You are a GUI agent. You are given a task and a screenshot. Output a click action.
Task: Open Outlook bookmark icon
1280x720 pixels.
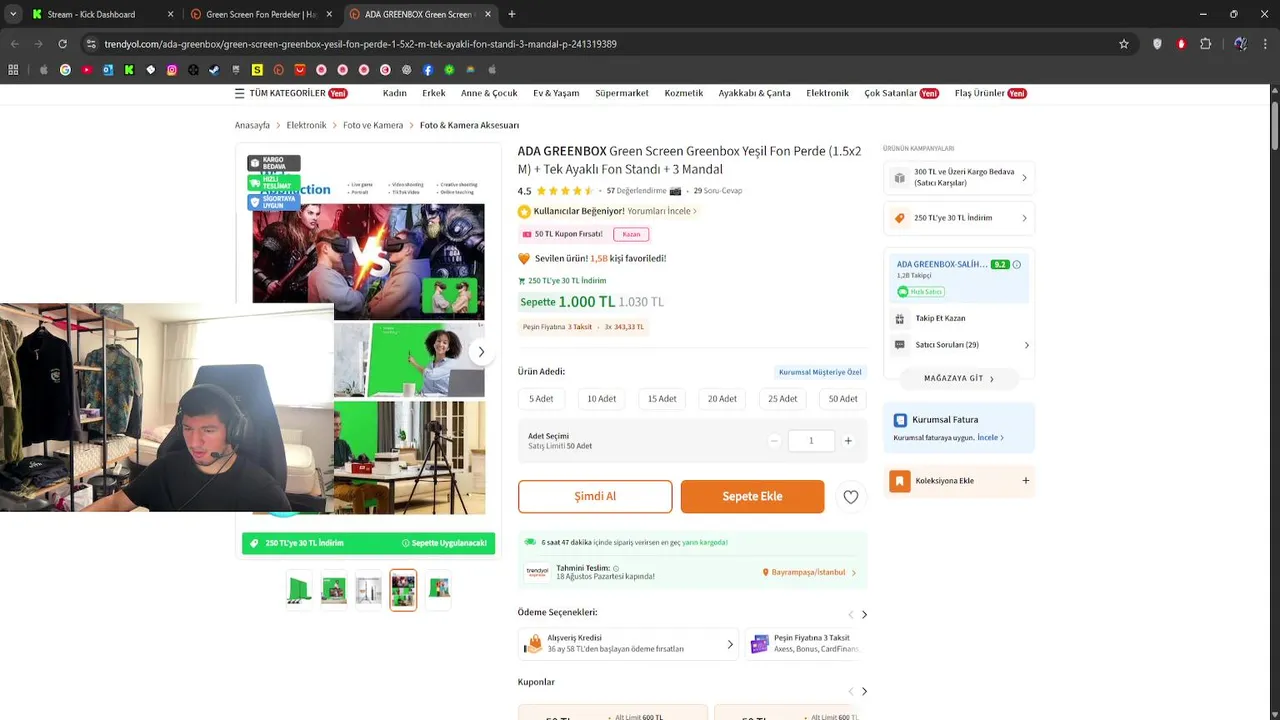pyautogui.click(x=108, y=70)
